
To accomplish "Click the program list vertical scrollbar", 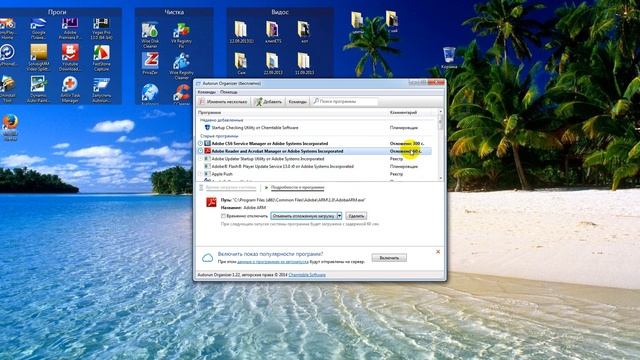I will 440,144.
